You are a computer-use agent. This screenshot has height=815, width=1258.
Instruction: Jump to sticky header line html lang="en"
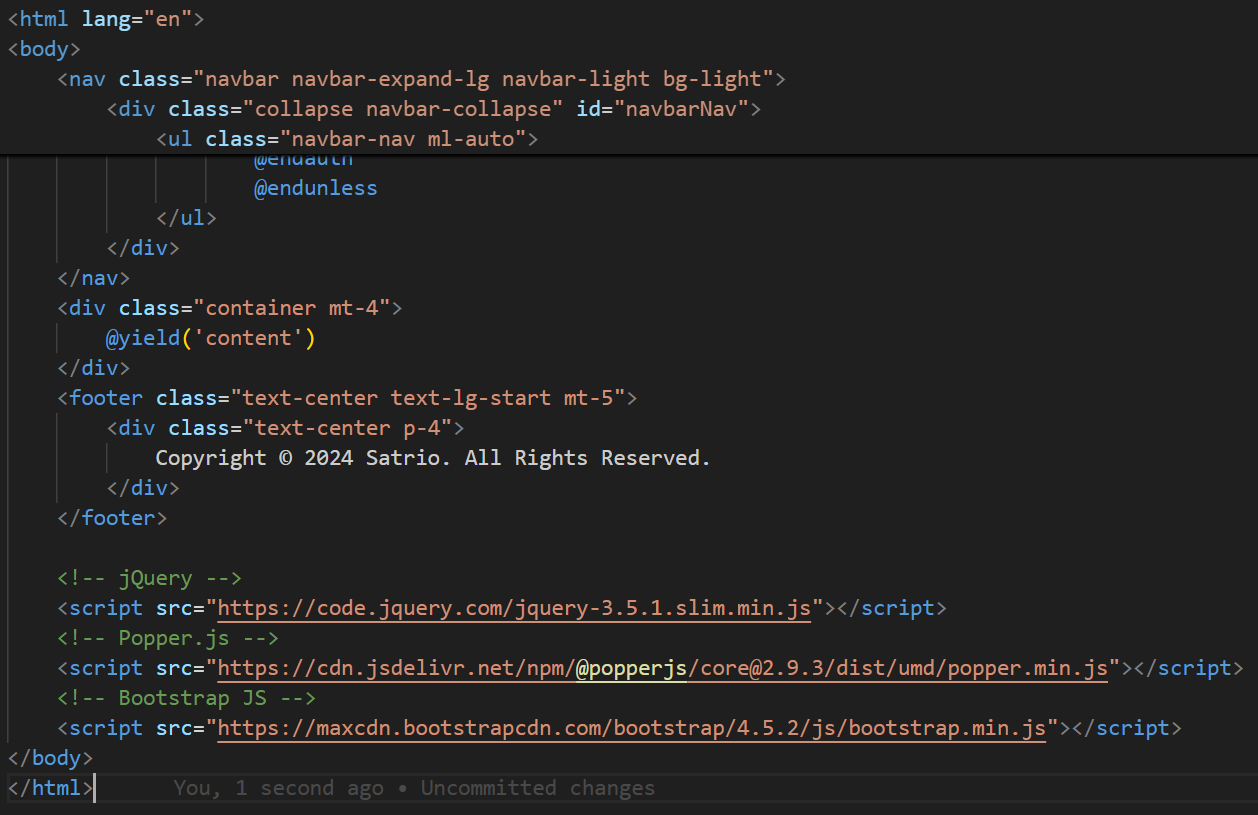pyautogui.click(x=105, y=18)
